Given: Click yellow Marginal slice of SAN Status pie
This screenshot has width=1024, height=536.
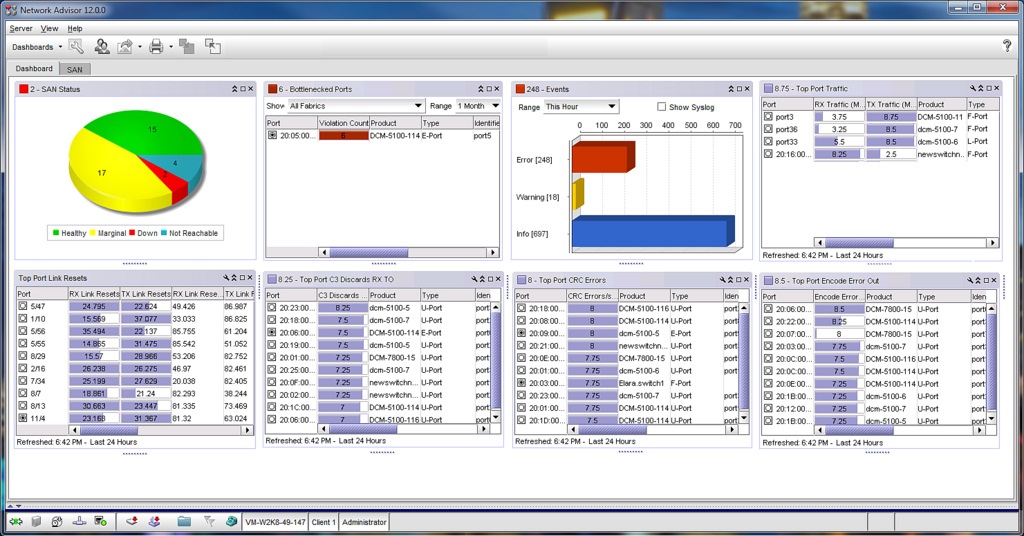Looking at the screenshot, I should [x=104, y=171].
